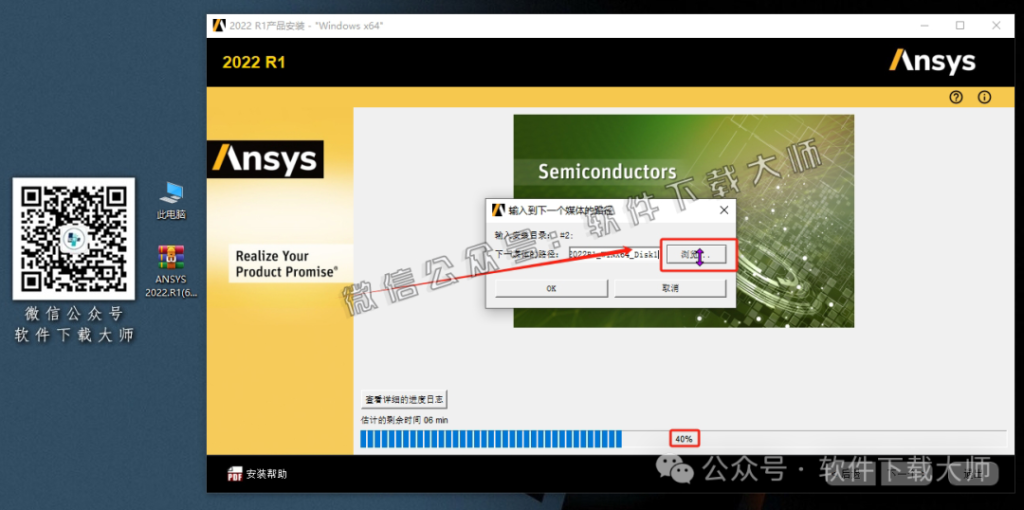The width and height of the screenshot is (1024, 510).
Task: Click the 下一个 next button
Action: pos(908,474)
